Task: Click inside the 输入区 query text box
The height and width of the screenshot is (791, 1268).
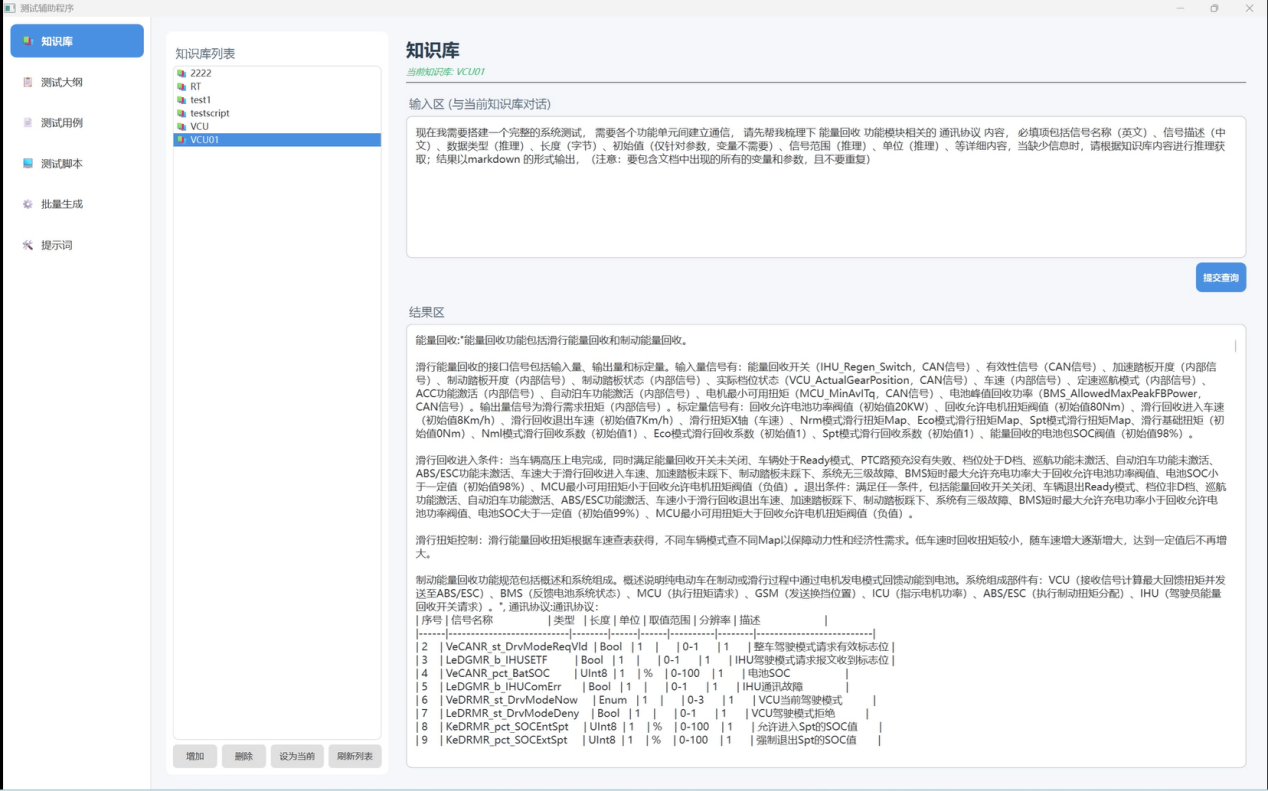Action: [825, 200]
